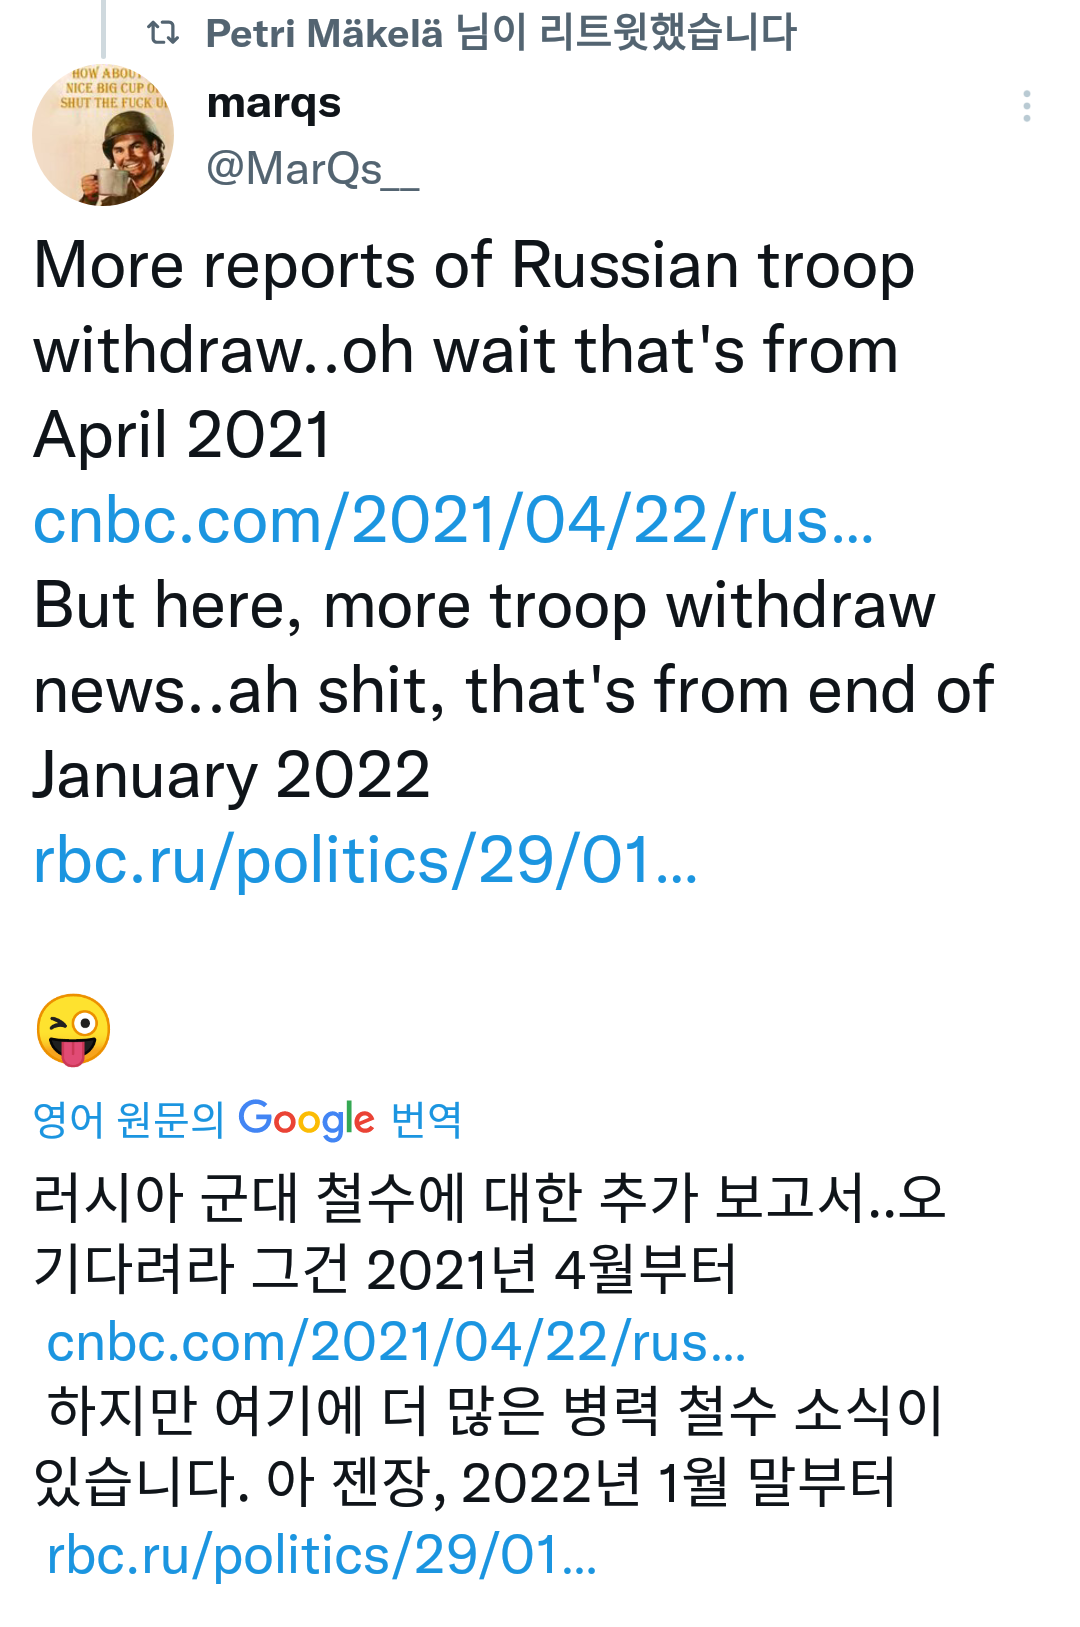Tap the '번역' word after Google

(x=426, y=1120)
